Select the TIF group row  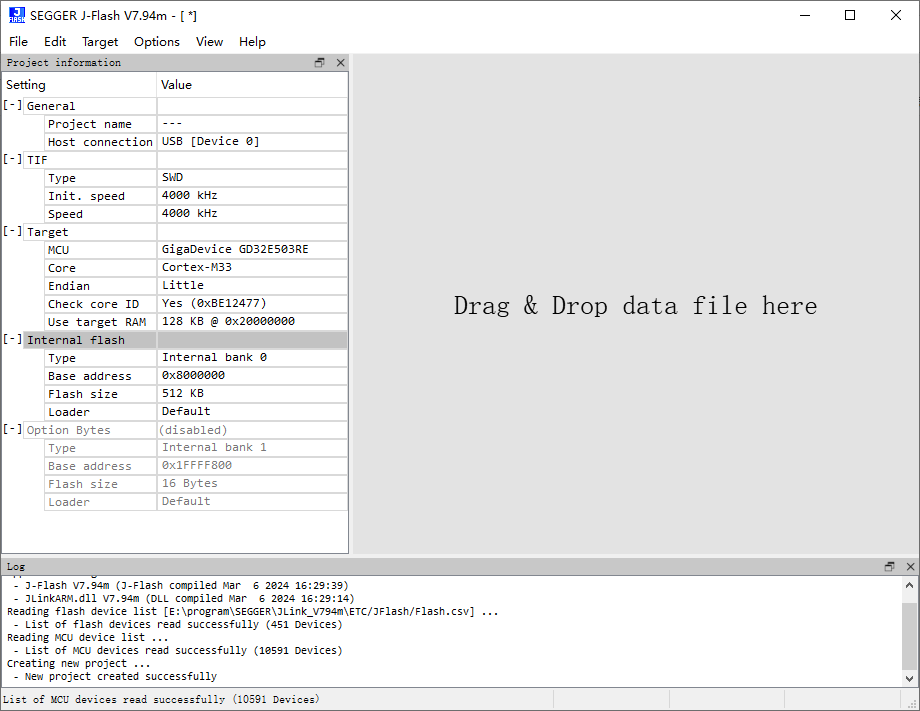coord(185,160)
